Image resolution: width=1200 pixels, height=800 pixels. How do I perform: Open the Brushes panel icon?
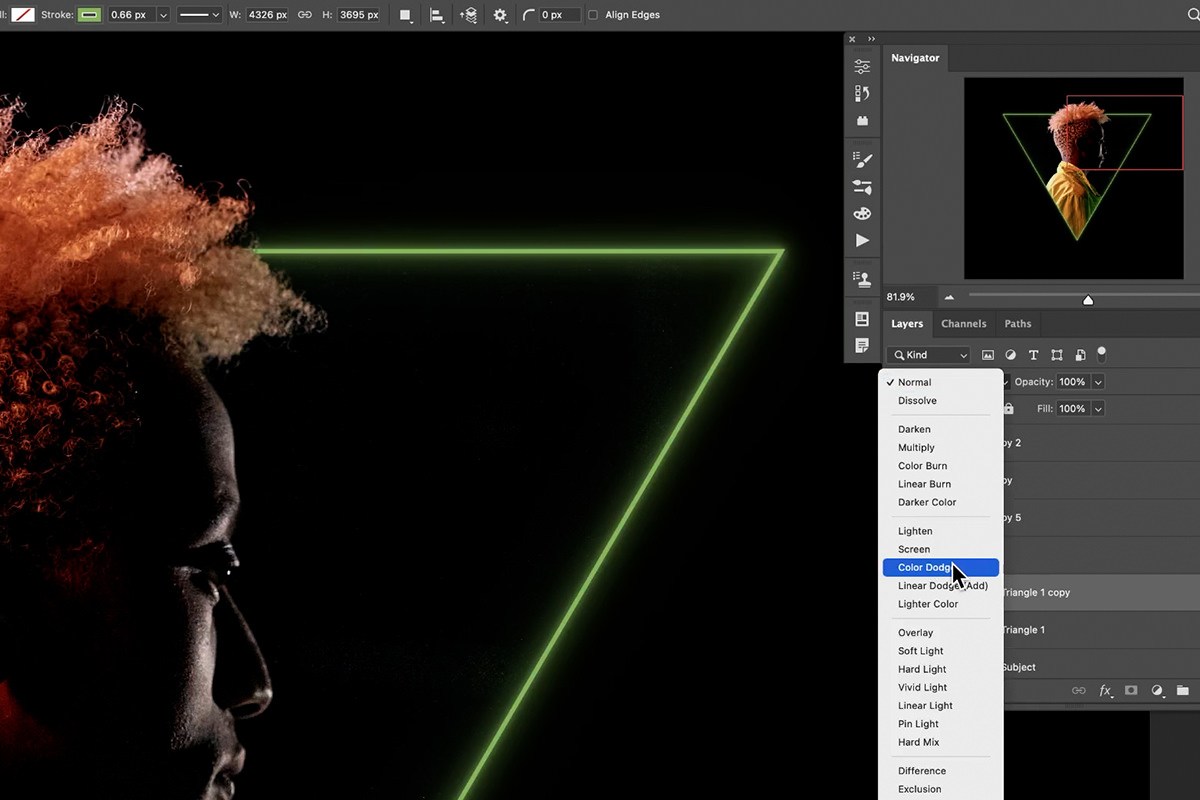(x=862, y=159)
